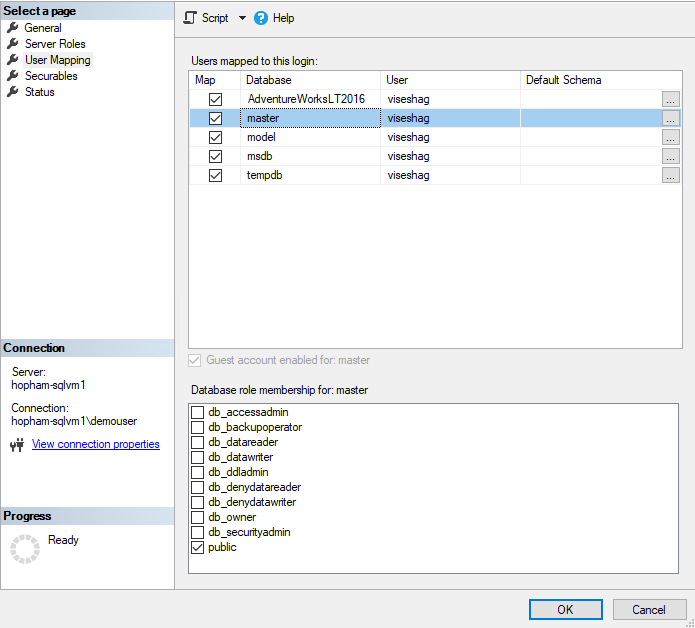Open the Script dropdown arrow
The height and width of the screenshot is (628, 695).
pyautogui.click(x=242, y=18)
